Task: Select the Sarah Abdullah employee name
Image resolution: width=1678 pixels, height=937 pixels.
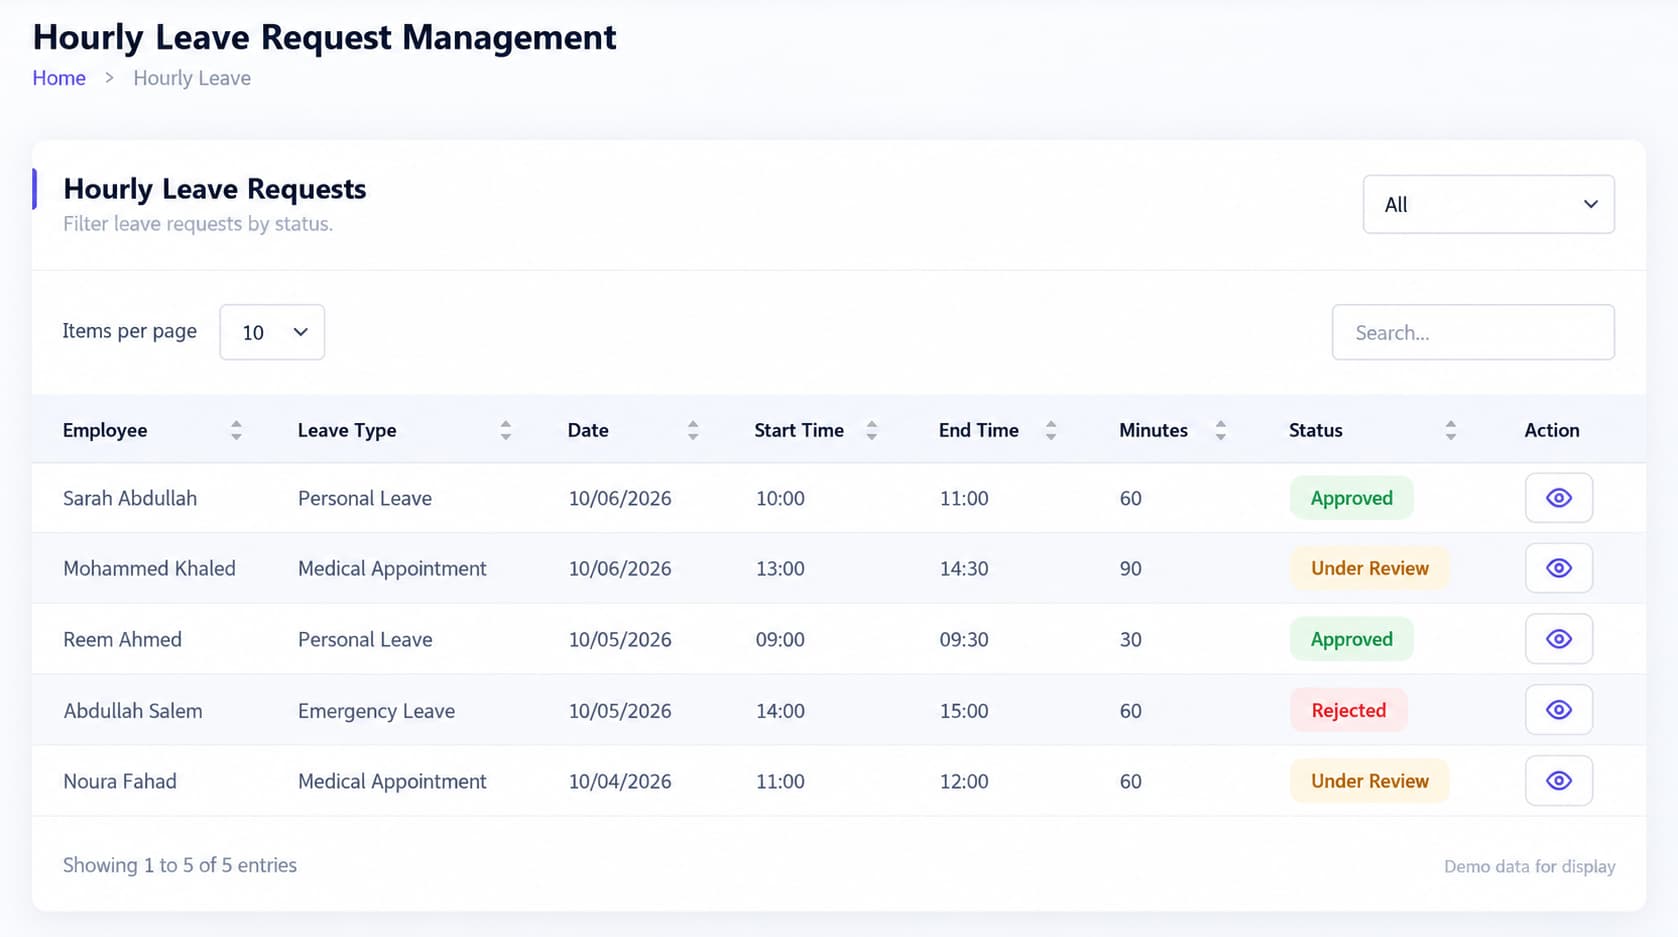Action: pos(130,498)
